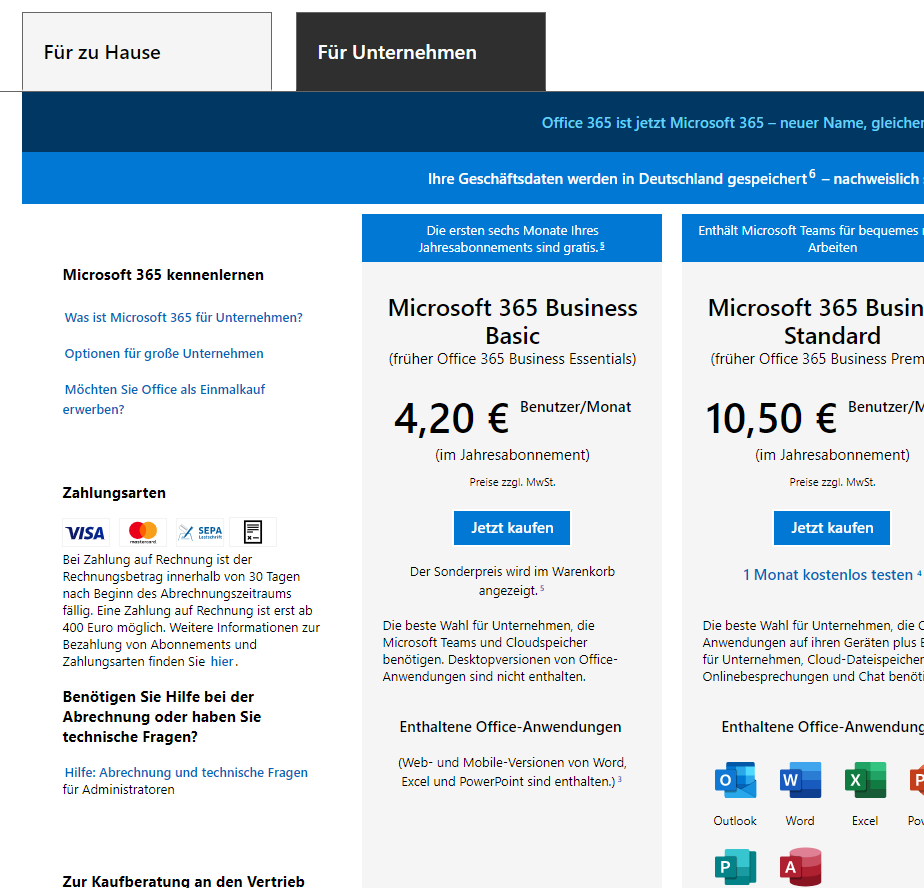This screenshot has width=924, height=888.
Task: Click '(früher Office 365 Business Essentials)' text
Action: point(512,359)
